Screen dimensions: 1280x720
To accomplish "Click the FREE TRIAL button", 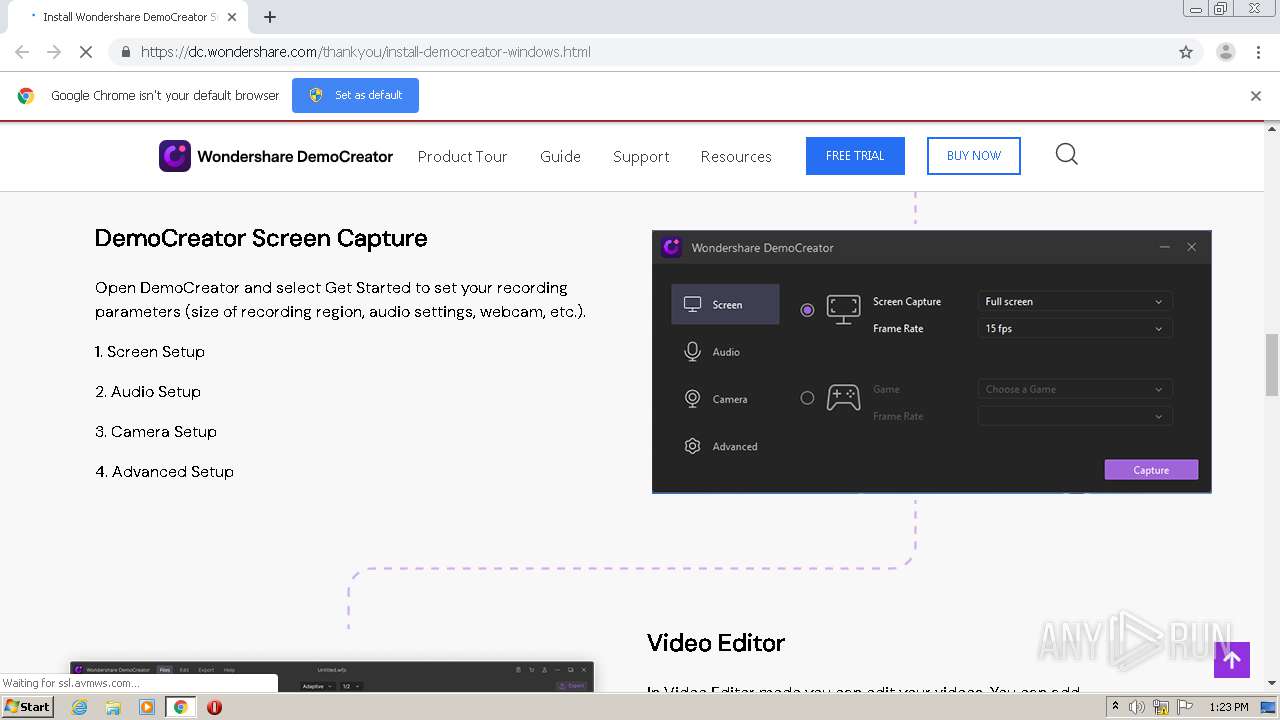I will tap(855, 156).
